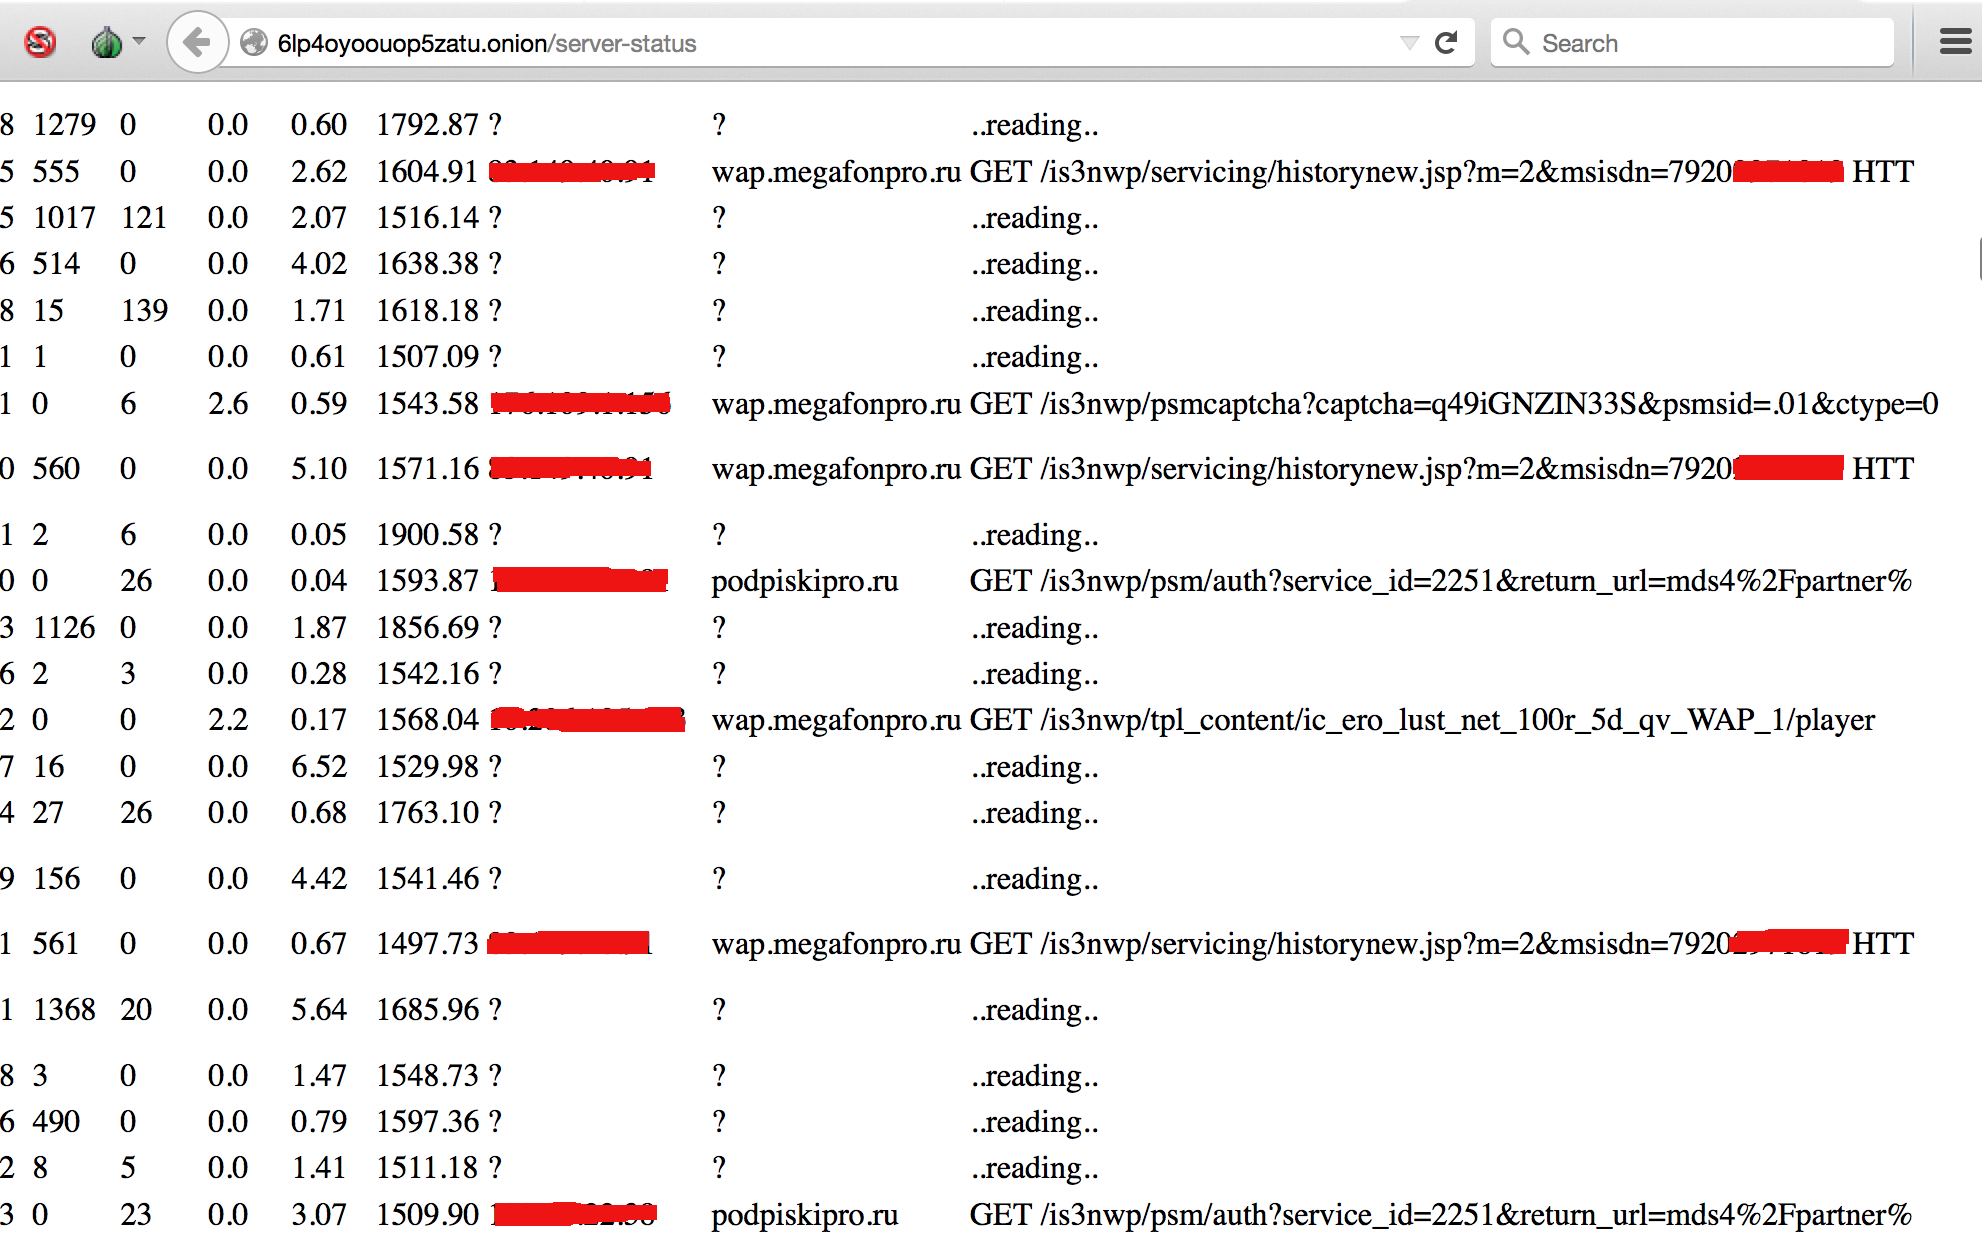Click historynew.jsp request in 1604.91 row
This screenshot has height=1240, width=1982.
[1441, 172]
